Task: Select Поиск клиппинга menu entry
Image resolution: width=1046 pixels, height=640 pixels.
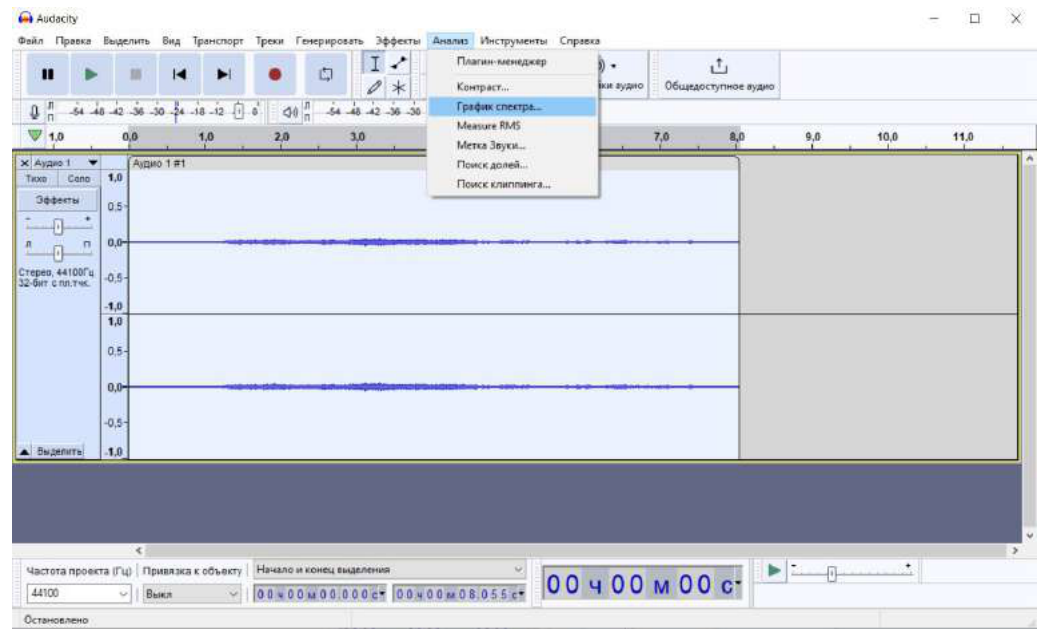Action: [512, 184]
